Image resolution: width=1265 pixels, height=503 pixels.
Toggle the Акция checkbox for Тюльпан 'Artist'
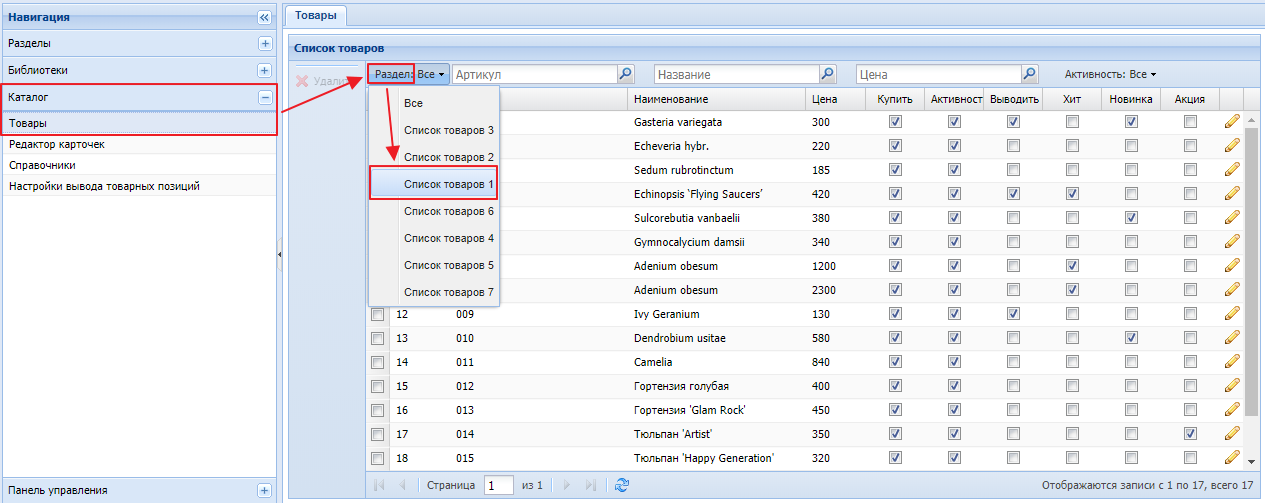1190,434
